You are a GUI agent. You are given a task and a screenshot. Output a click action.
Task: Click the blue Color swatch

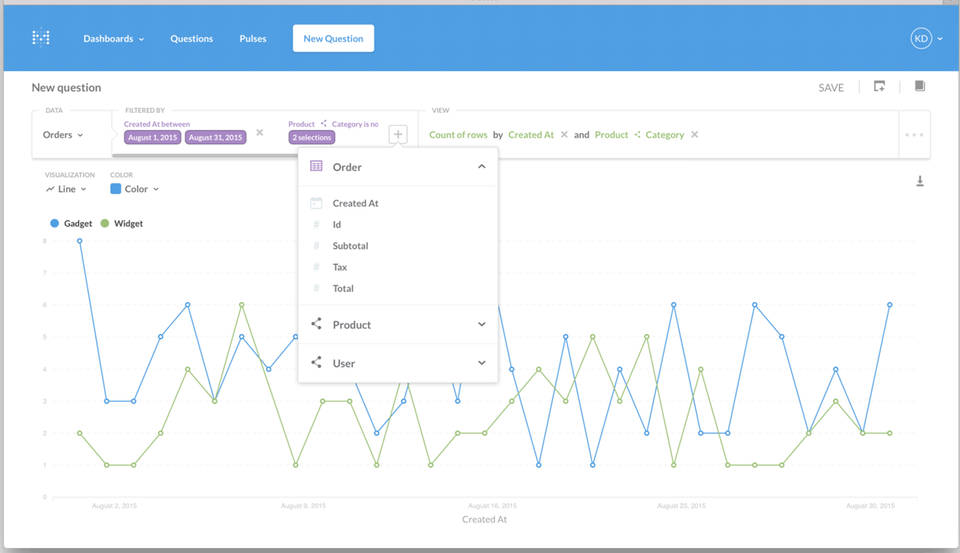pos(116,189)
